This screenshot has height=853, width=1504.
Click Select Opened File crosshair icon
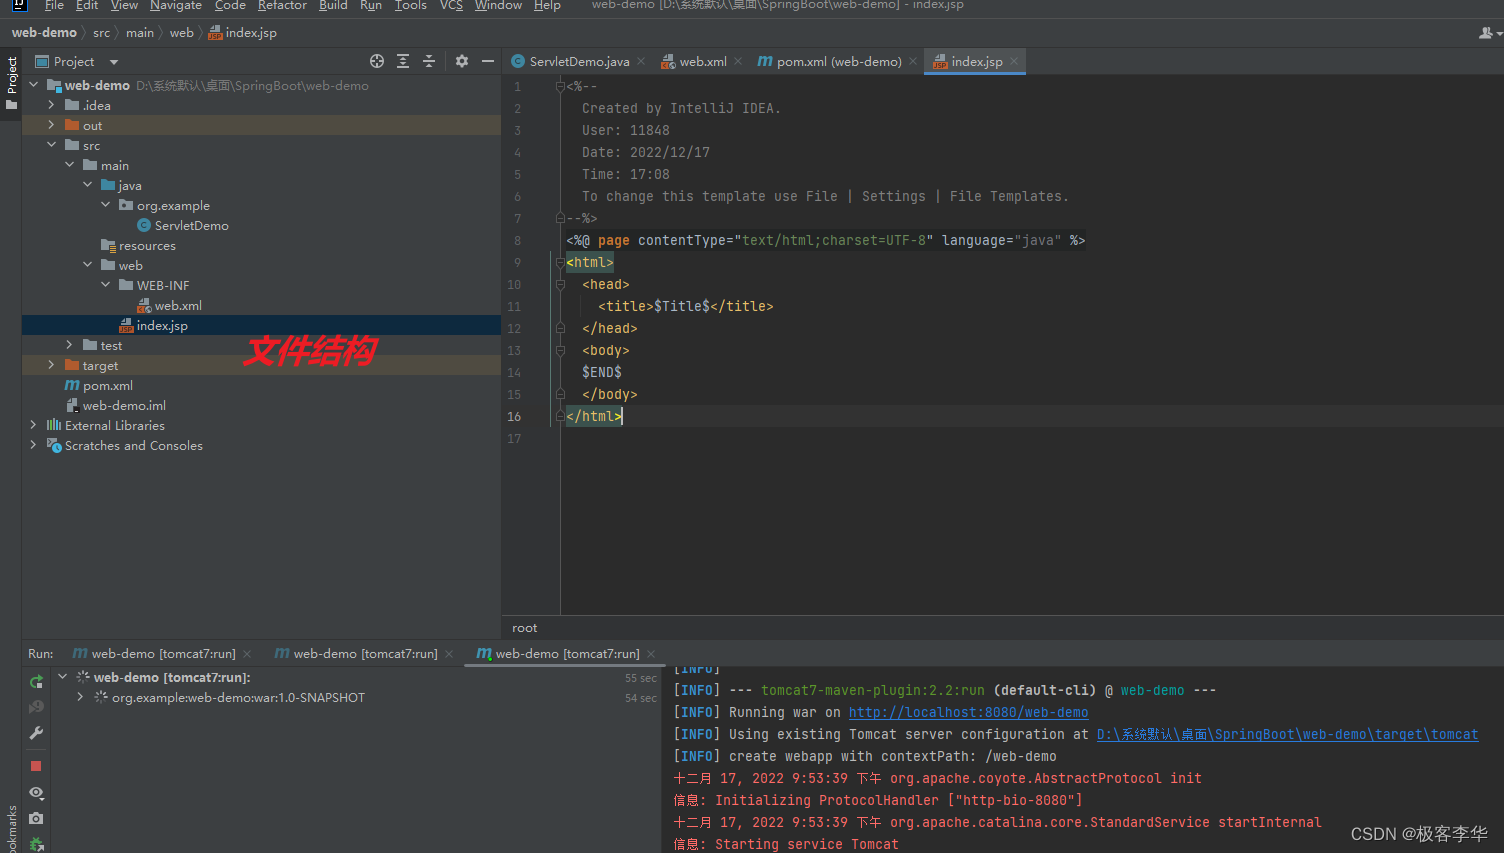tap(377, 61)
